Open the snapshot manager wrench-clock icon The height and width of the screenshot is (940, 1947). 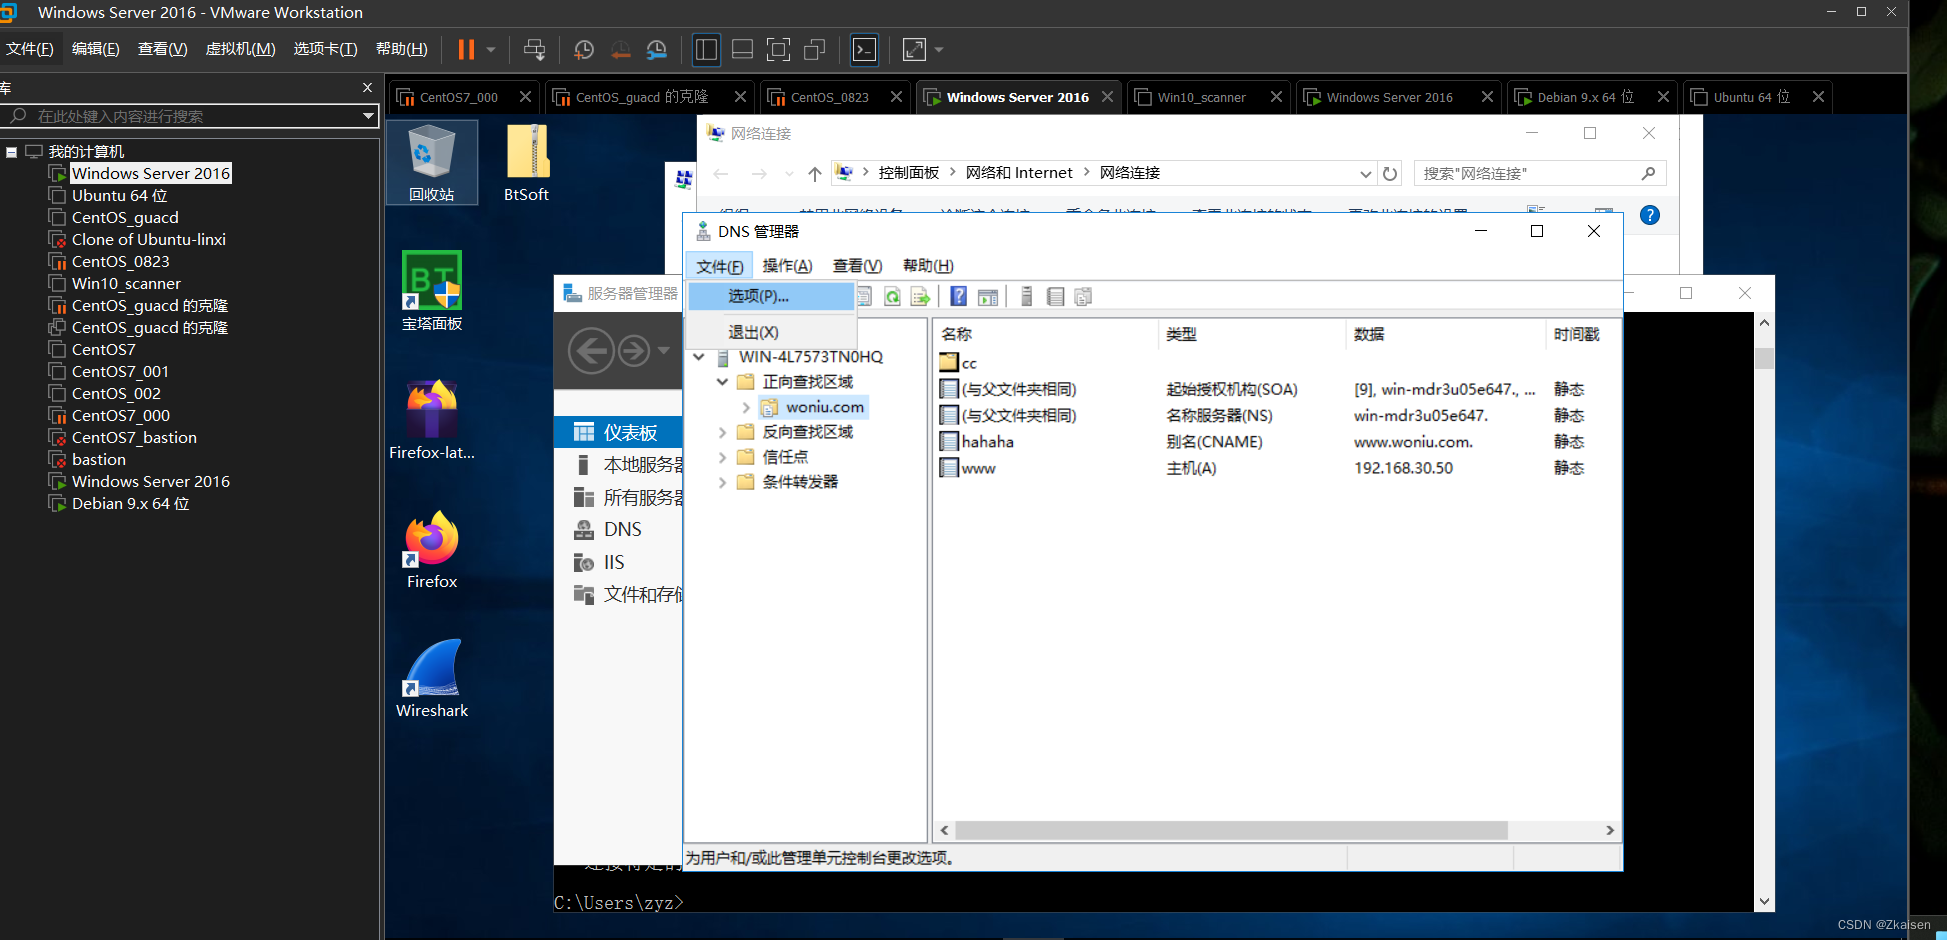(x=656, y=49)
